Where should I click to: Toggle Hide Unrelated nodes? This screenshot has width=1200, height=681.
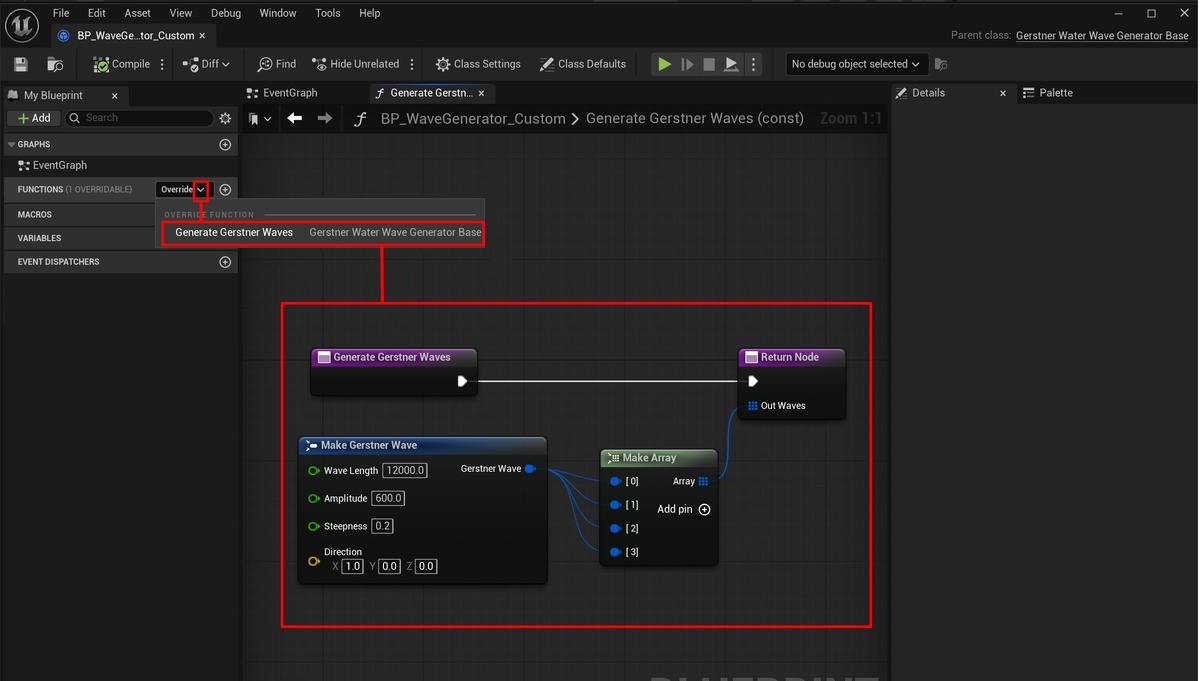355,64
